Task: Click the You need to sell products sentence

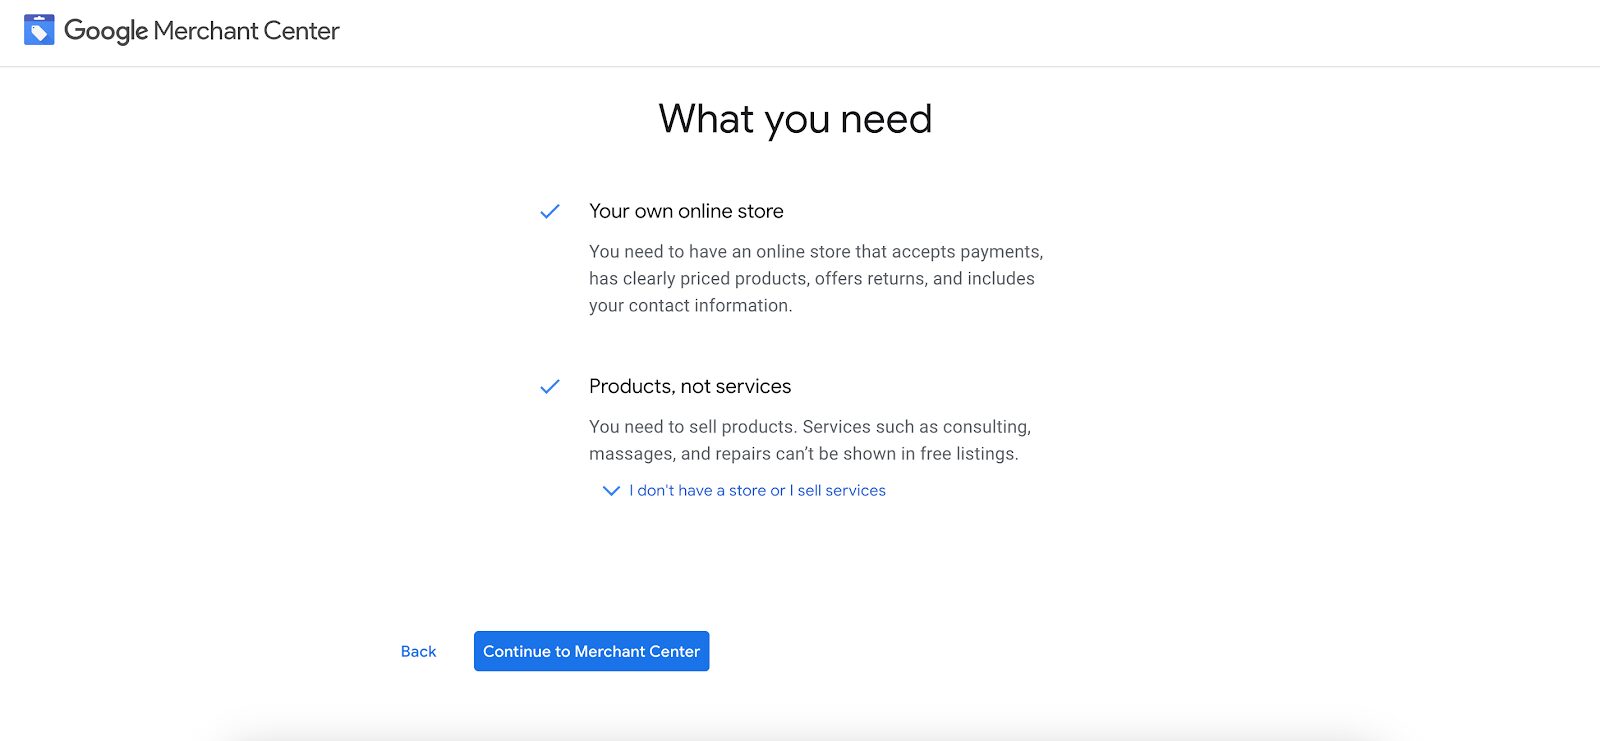Action: pos(692,427)
